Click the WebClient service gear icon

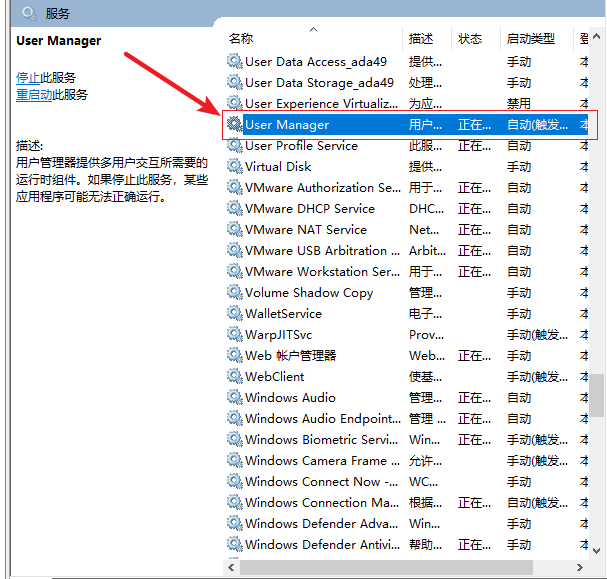click(235, 377)
